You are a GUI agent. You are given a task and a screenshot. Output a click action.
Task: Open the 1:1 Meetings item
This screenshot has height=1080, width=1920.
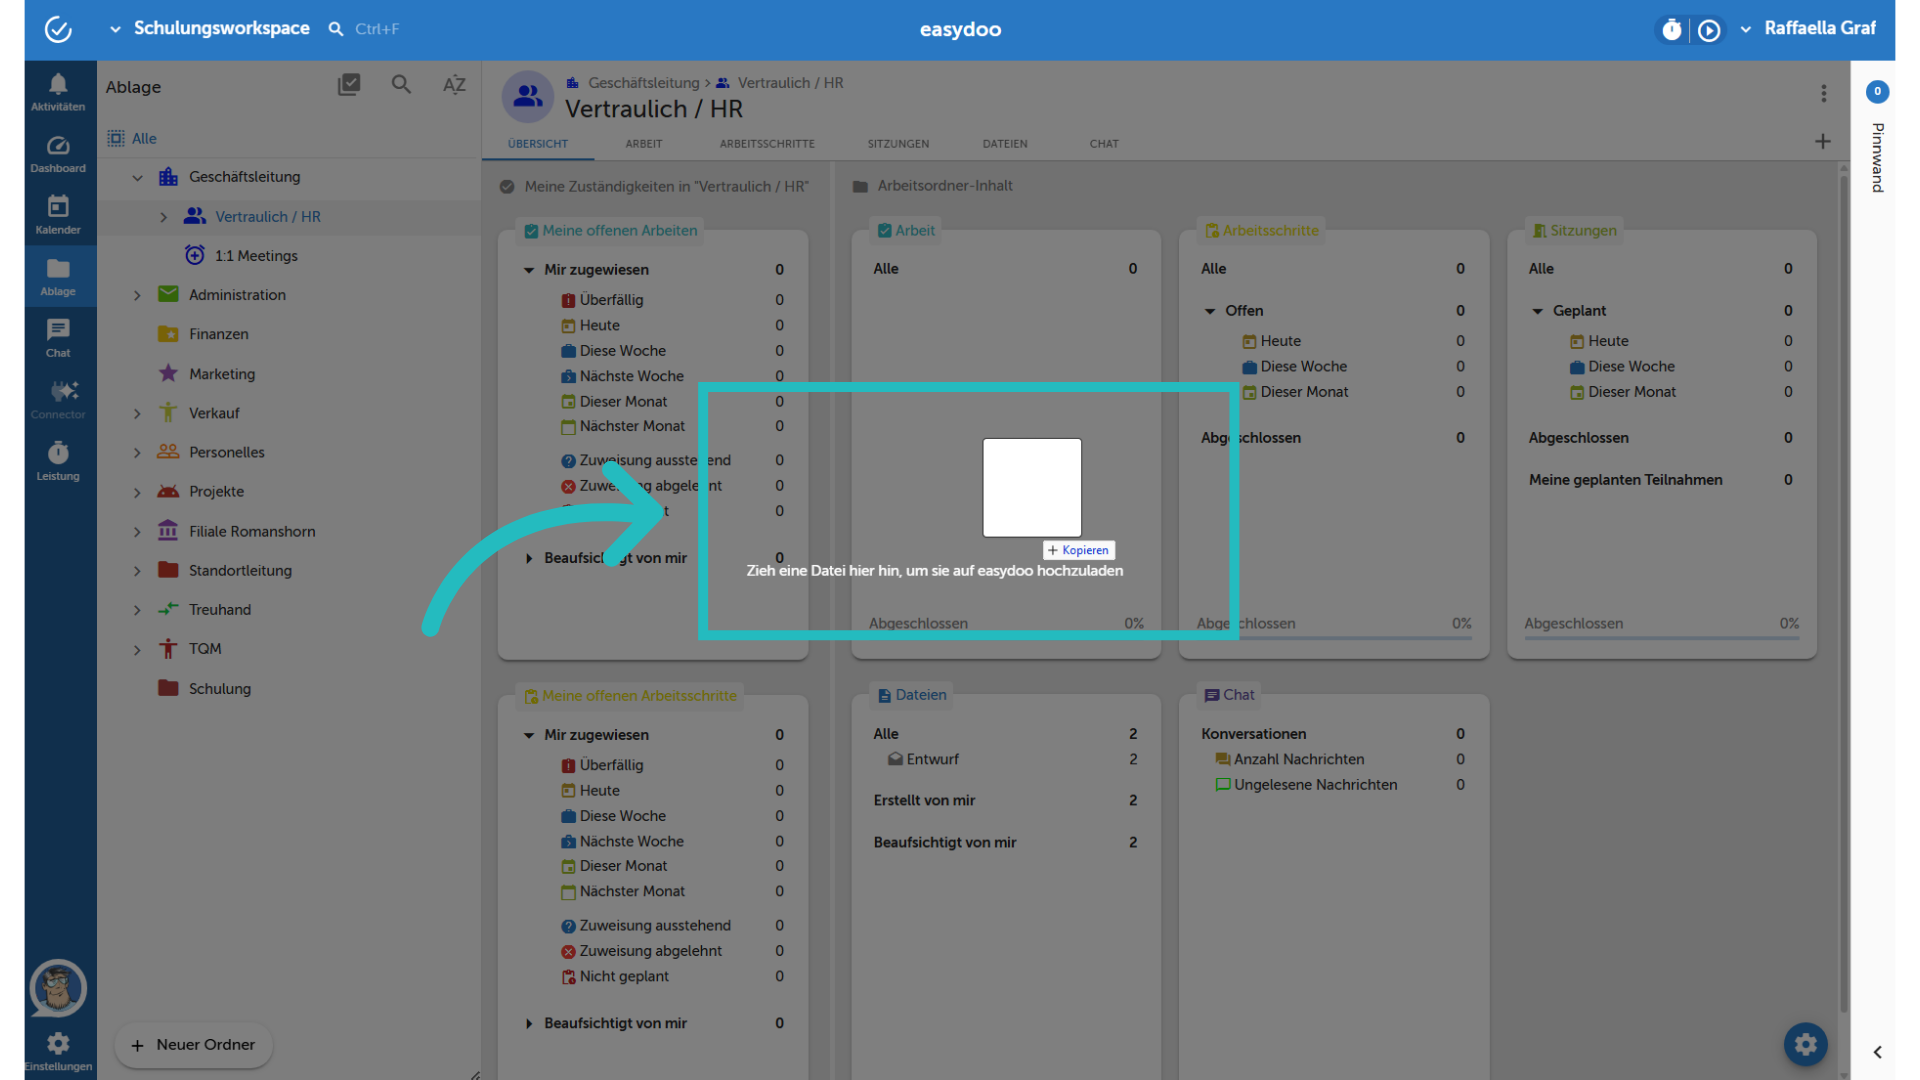(256, 256)
